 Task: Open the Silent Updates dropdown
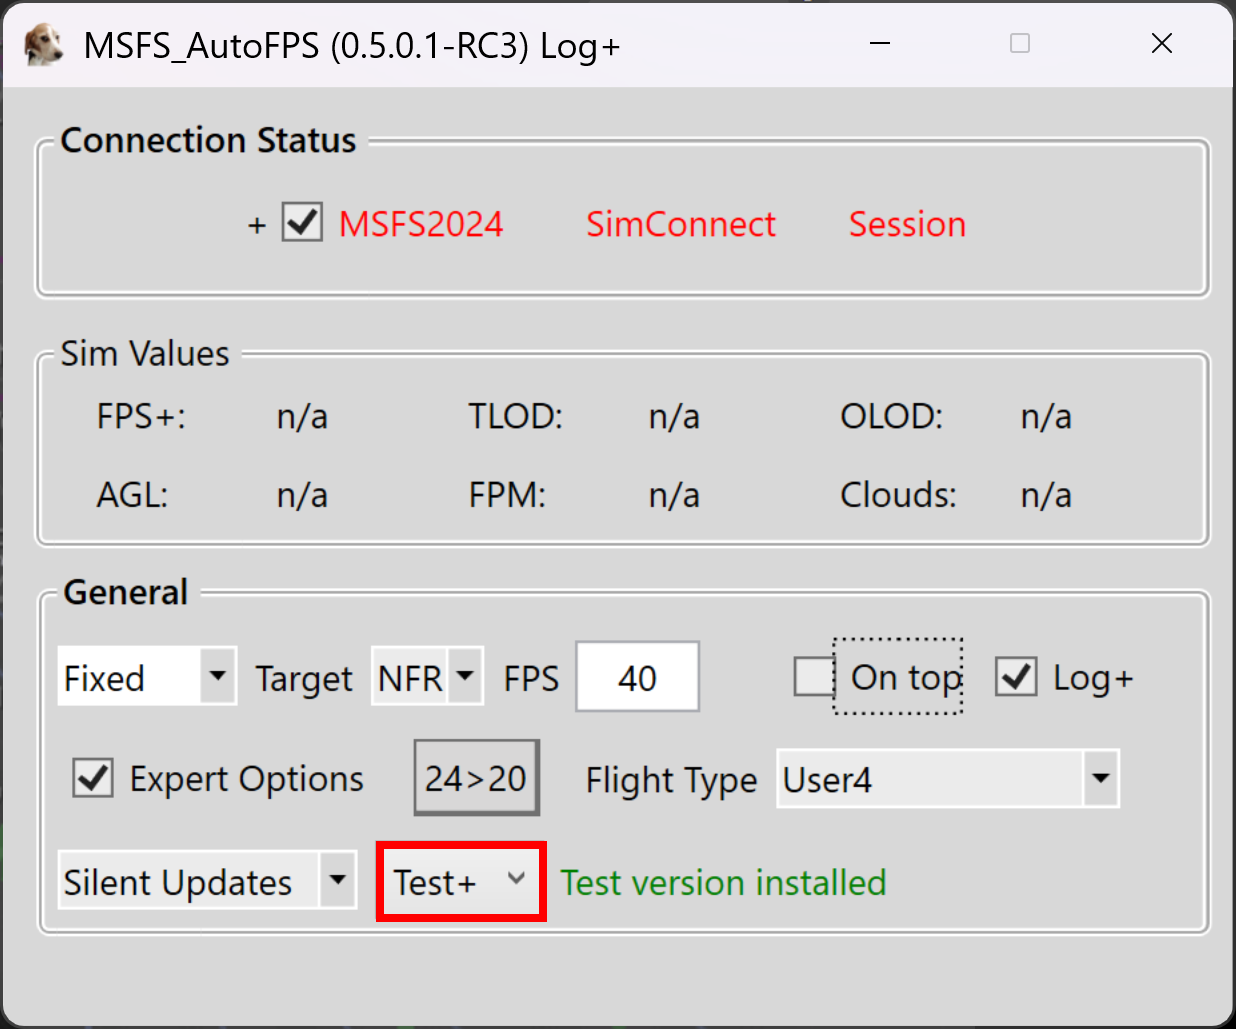point(207,881)
